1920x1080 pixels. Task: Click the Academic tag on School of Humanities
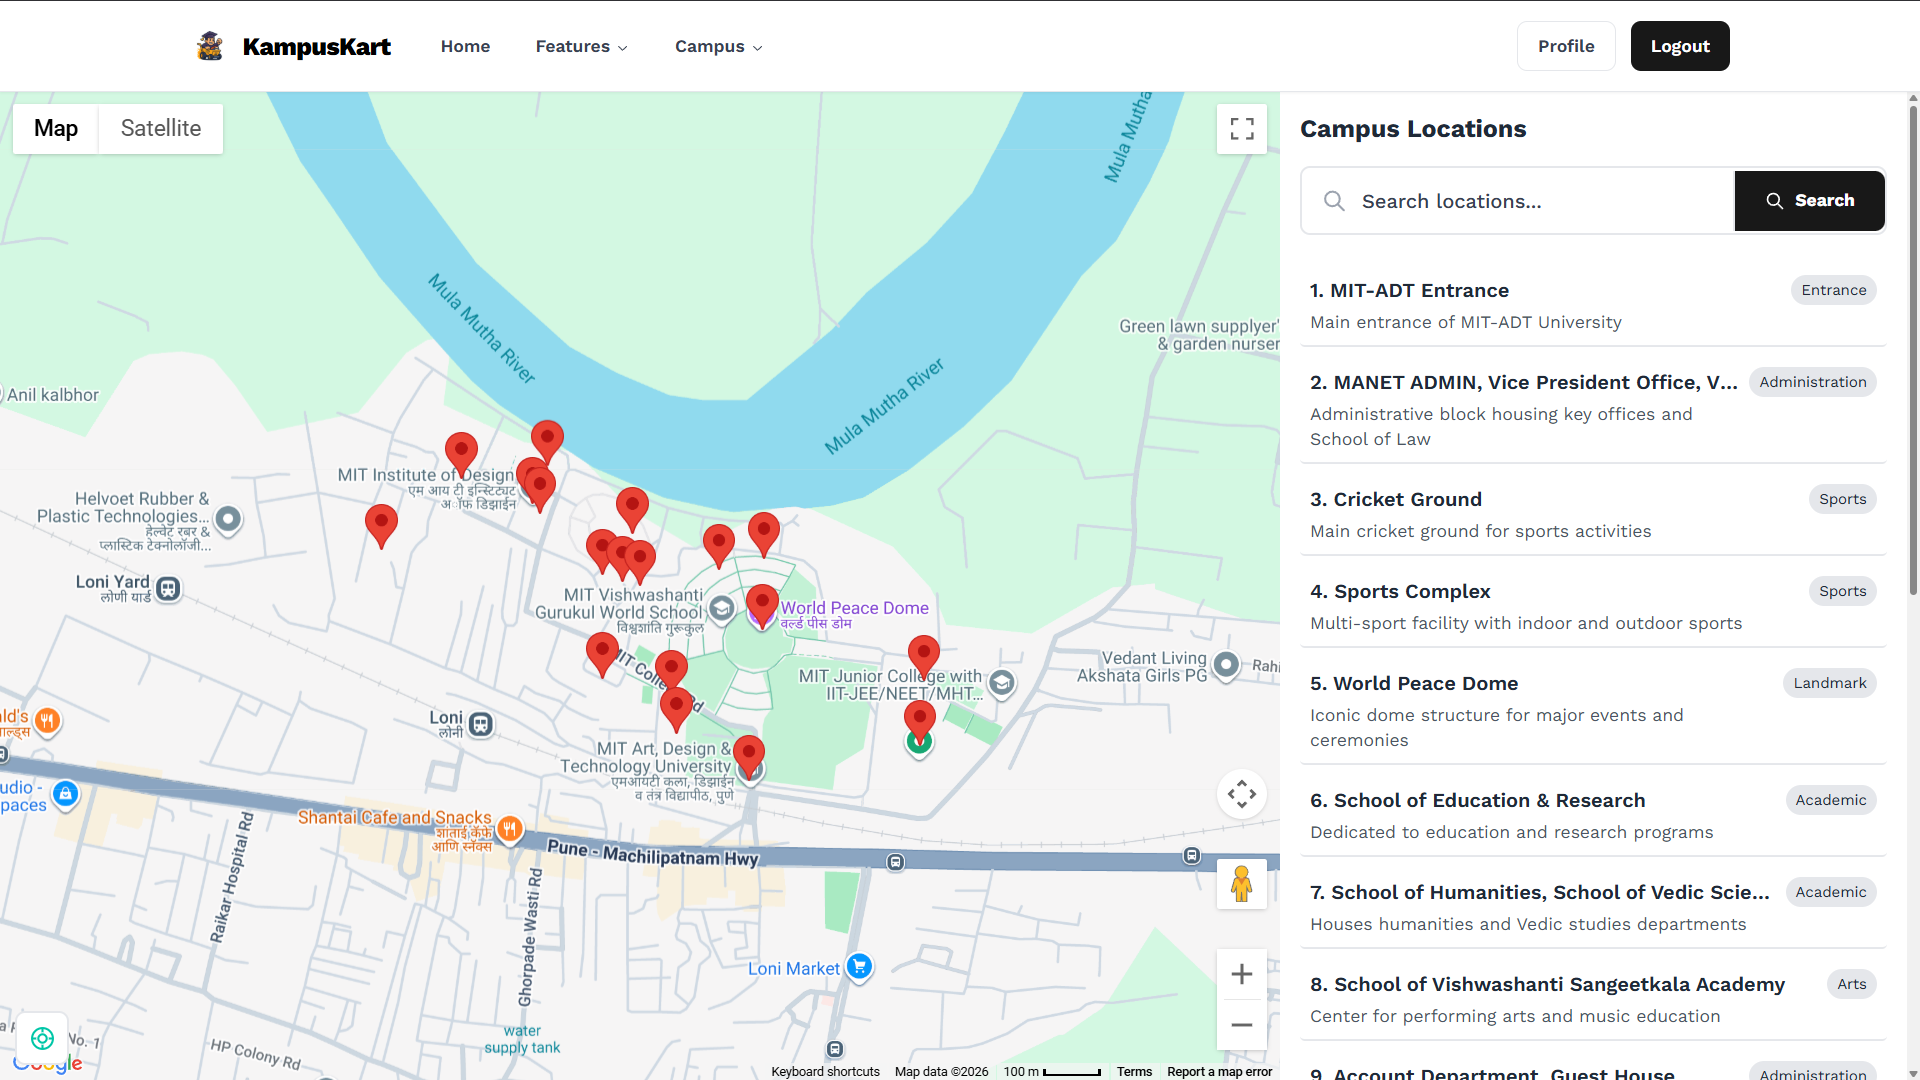point(1831,892)
